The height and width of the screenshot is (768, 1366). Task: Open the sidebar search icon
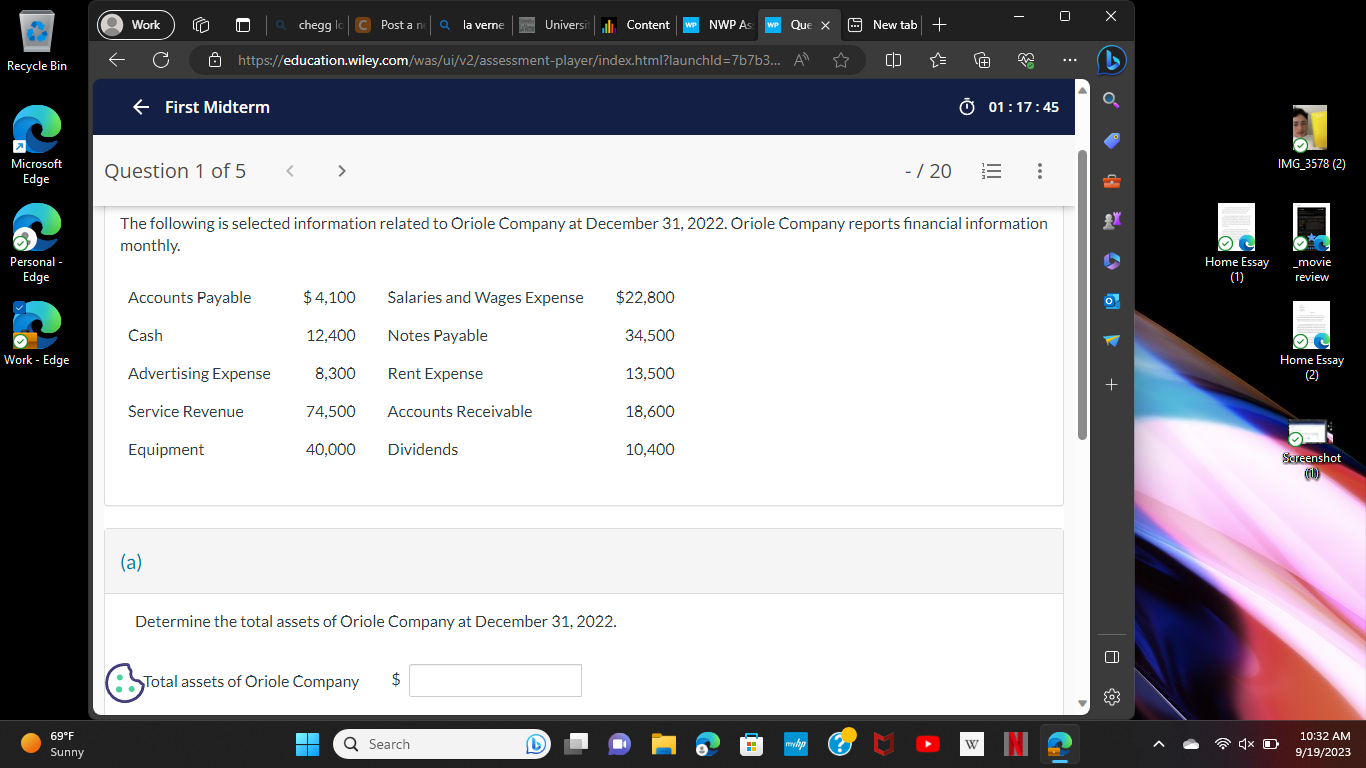click(1112, 99)
